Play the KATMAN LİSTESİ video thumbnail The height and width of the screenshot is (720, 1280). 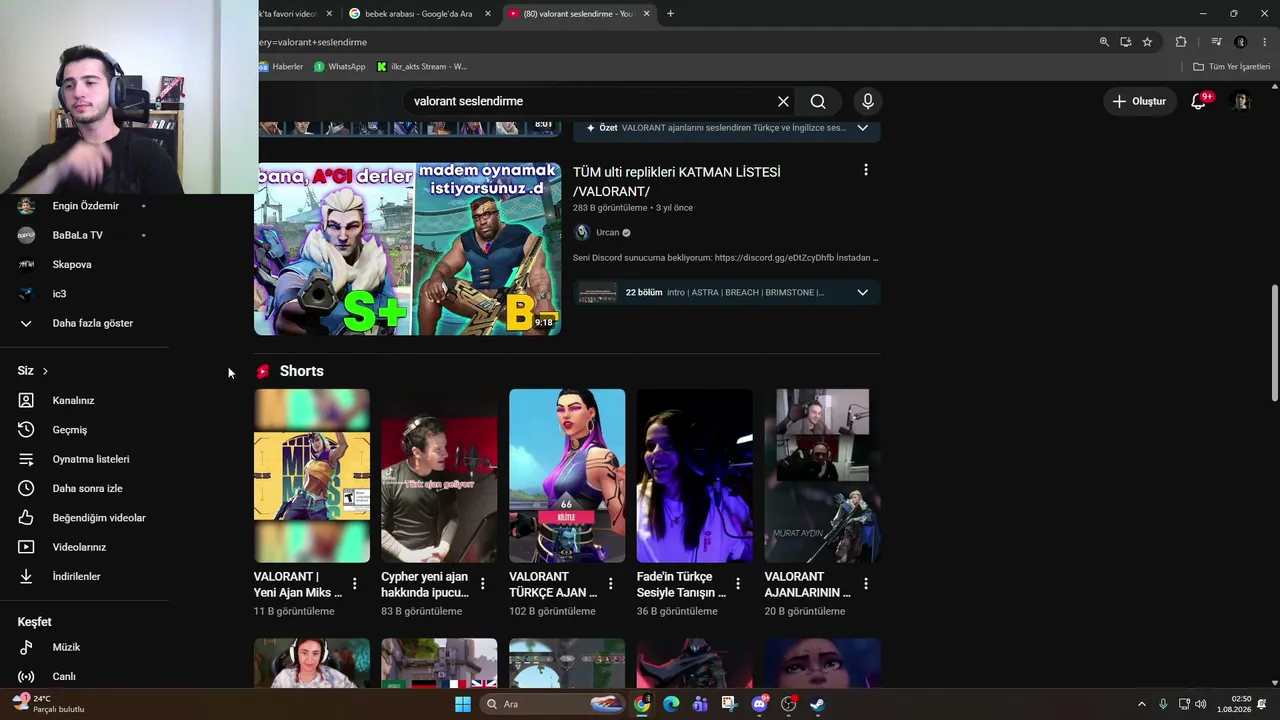point(408,249)
